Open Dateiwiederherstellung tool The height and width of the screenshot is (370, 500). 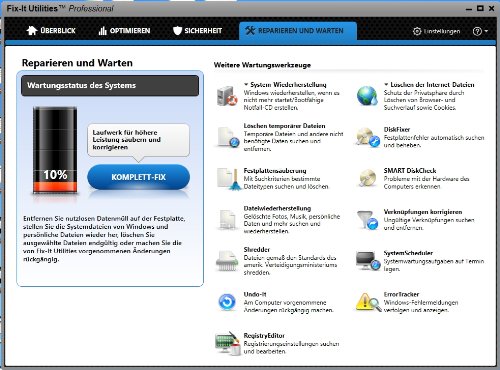point(277,208)
